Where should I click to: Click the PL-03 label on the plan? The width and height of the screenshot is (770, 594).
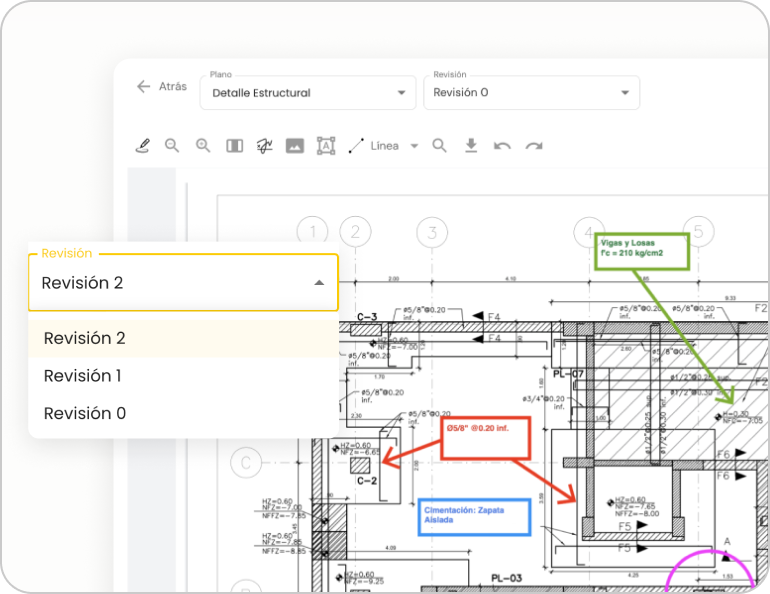pyautogui.click(x=506, y=578)
